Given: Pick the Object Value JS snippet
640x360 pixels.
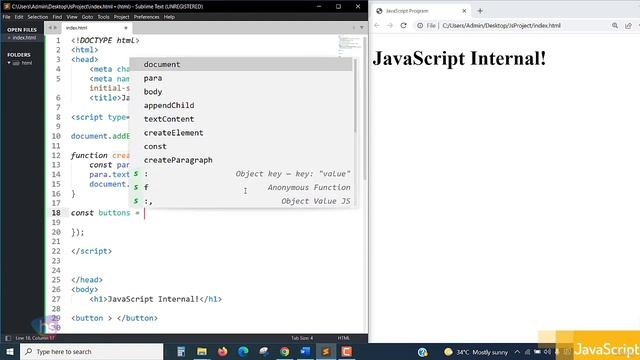Looking at the screenshot, I should click(241, 201).
